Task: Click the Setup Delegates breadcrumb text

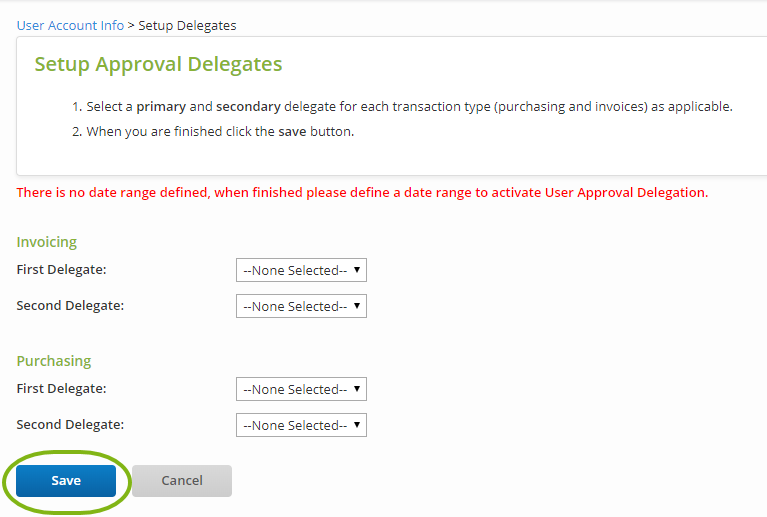Action: click(x=187, y=25)
